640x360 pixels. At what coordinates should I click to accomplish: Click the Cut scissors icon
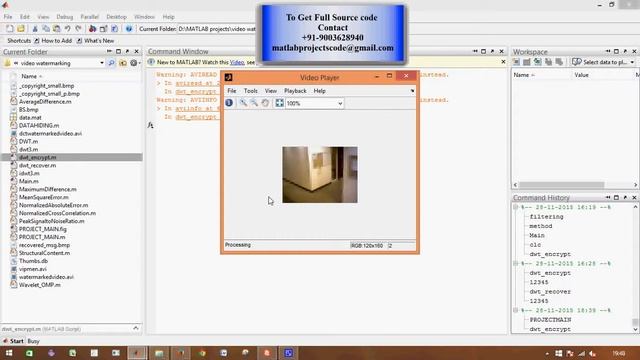point(35,29)
